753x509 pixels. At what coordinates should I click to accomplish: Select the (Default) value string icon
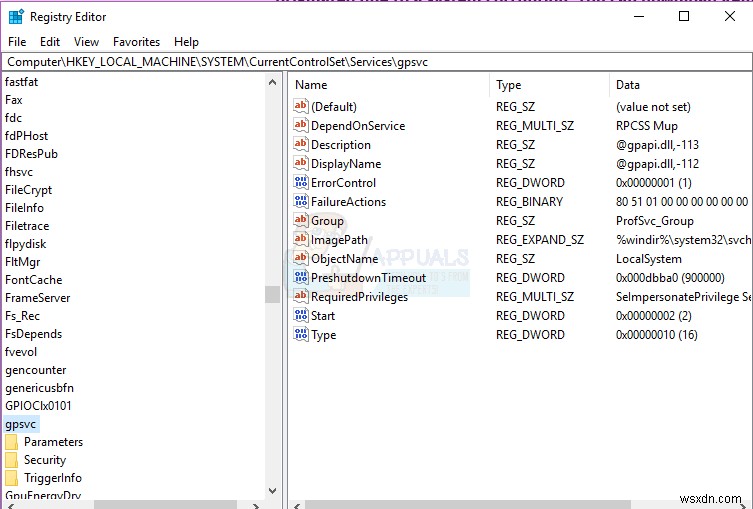pyautogui.click(x=301, y=106)
